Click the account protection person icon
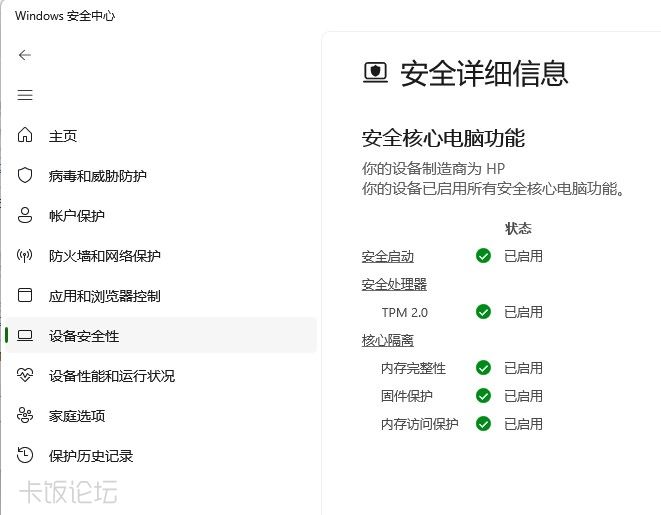Viewport: 661px width, 515px height. [x=26, y=215]
